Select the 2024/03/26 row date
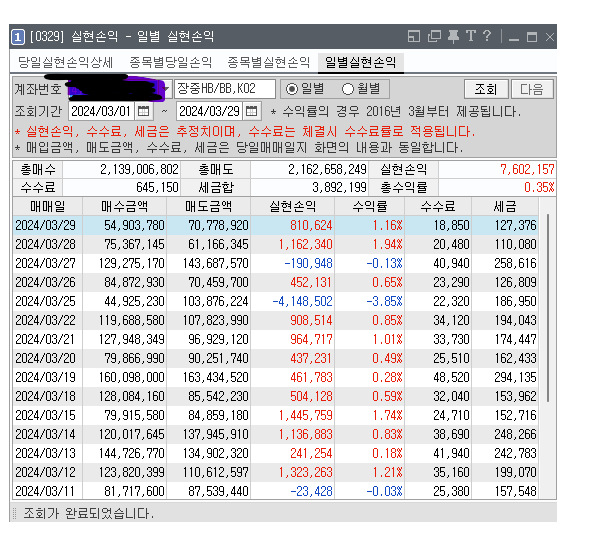The width and height of the screenshot is (605, 539). tap(46, 282)
